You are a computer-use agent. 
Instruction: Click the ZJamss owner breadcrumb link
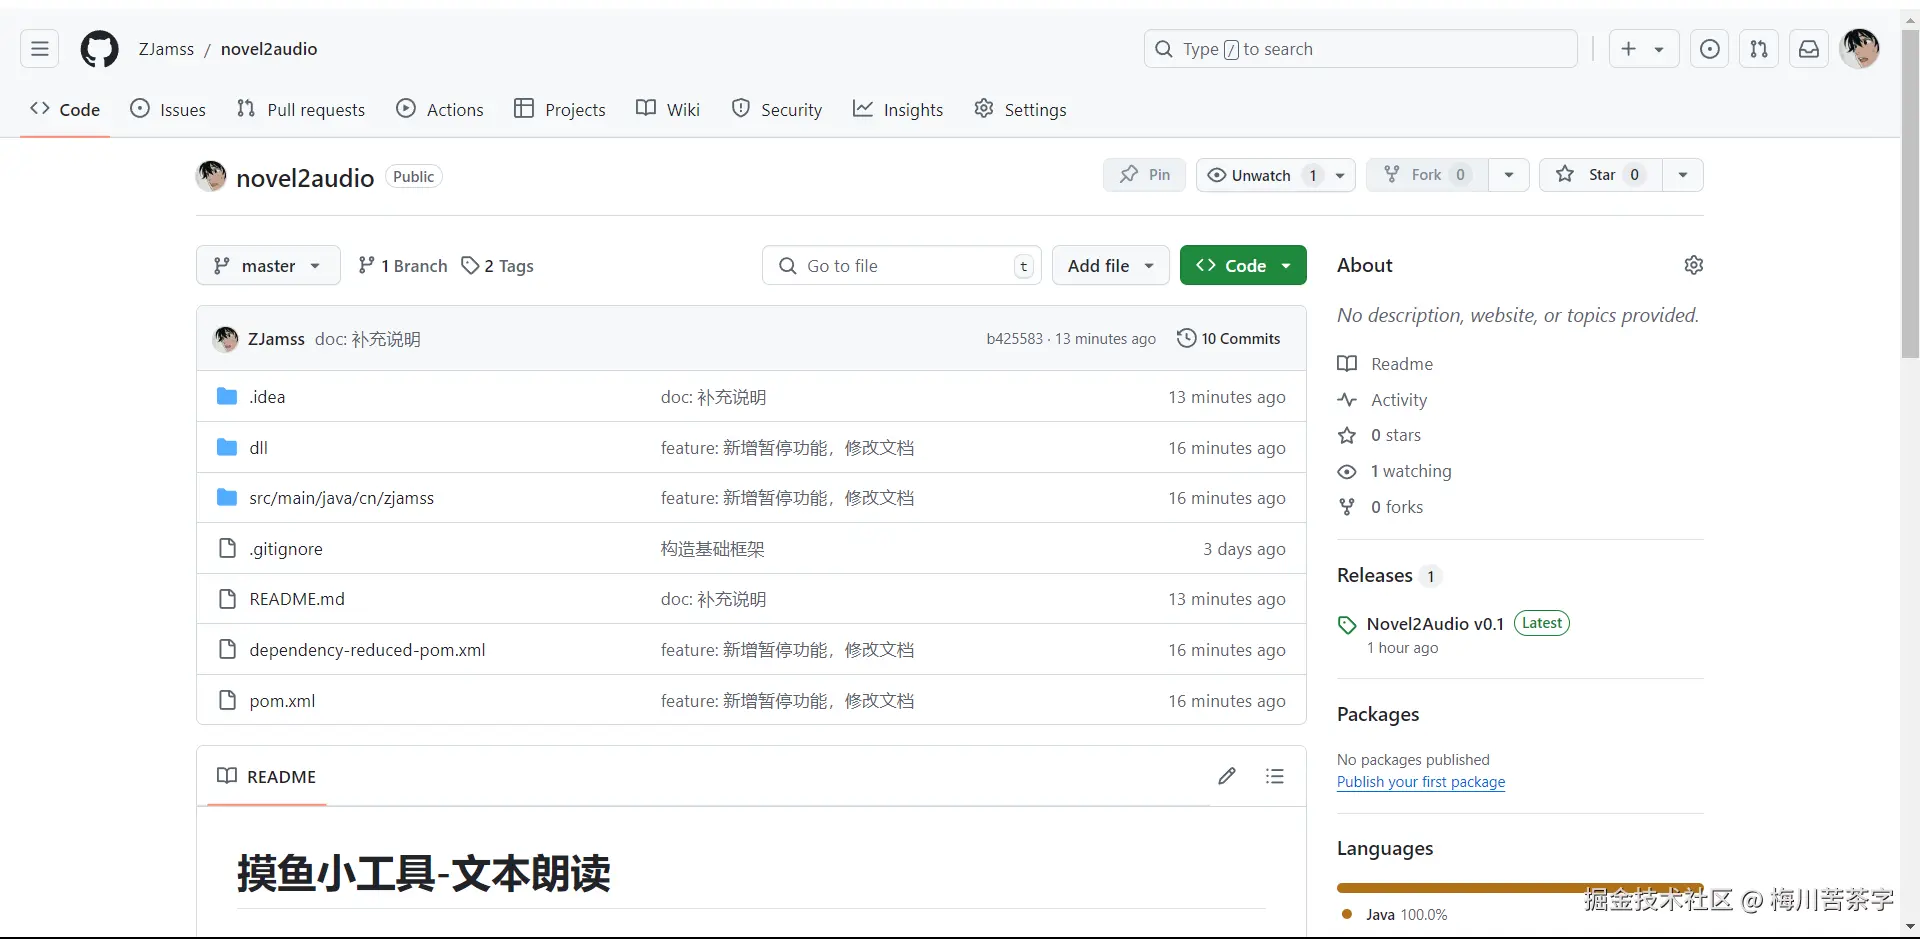tap(166, 49)
